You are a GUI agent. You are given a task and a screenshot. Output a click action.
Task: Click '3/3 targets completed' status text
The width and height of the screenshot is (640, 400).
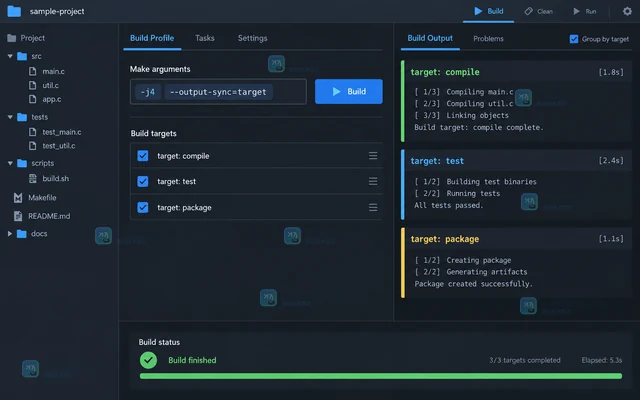(x=524, y=360)
